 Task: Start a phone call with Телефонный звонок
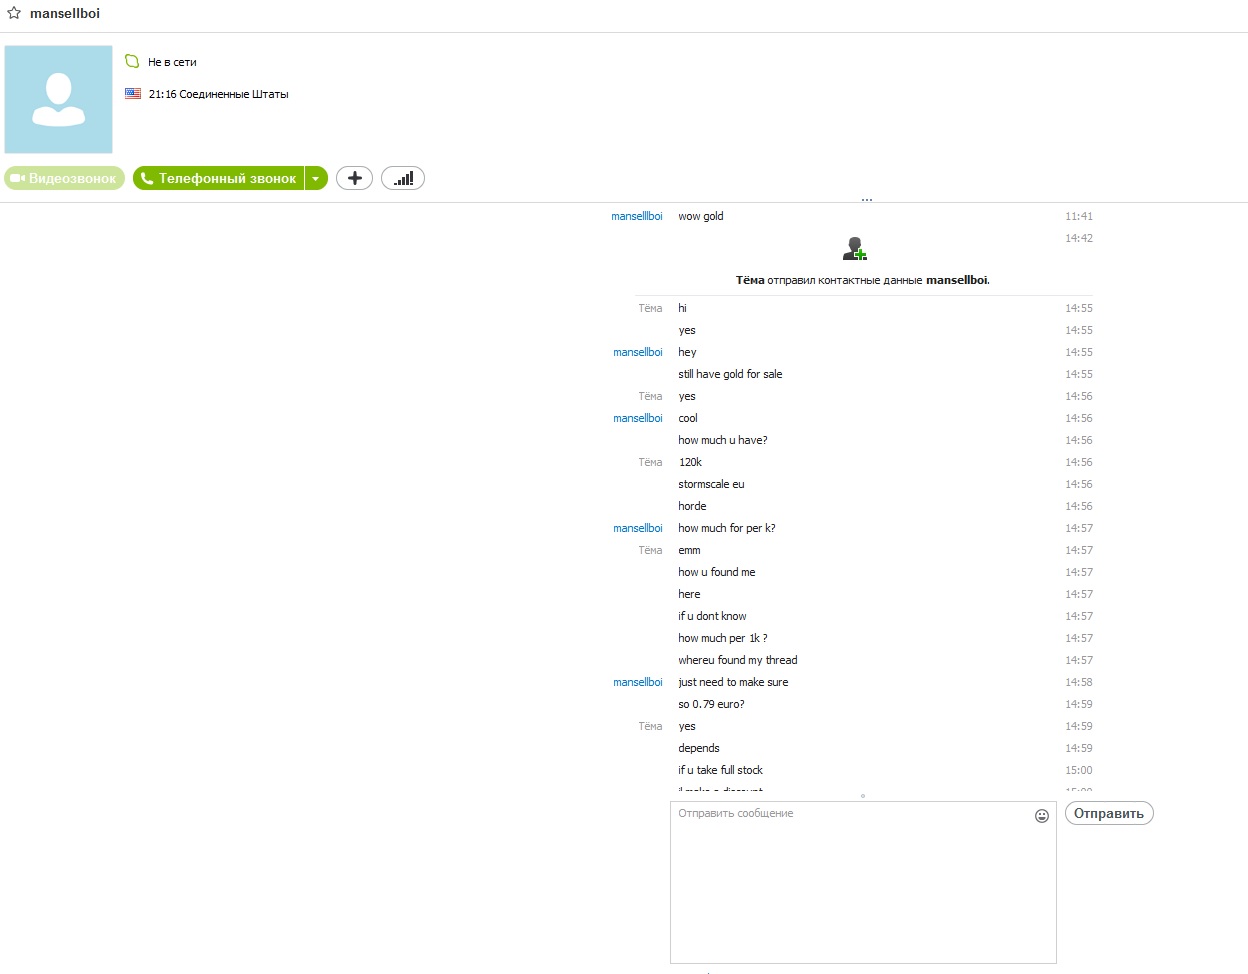point(219,178)
